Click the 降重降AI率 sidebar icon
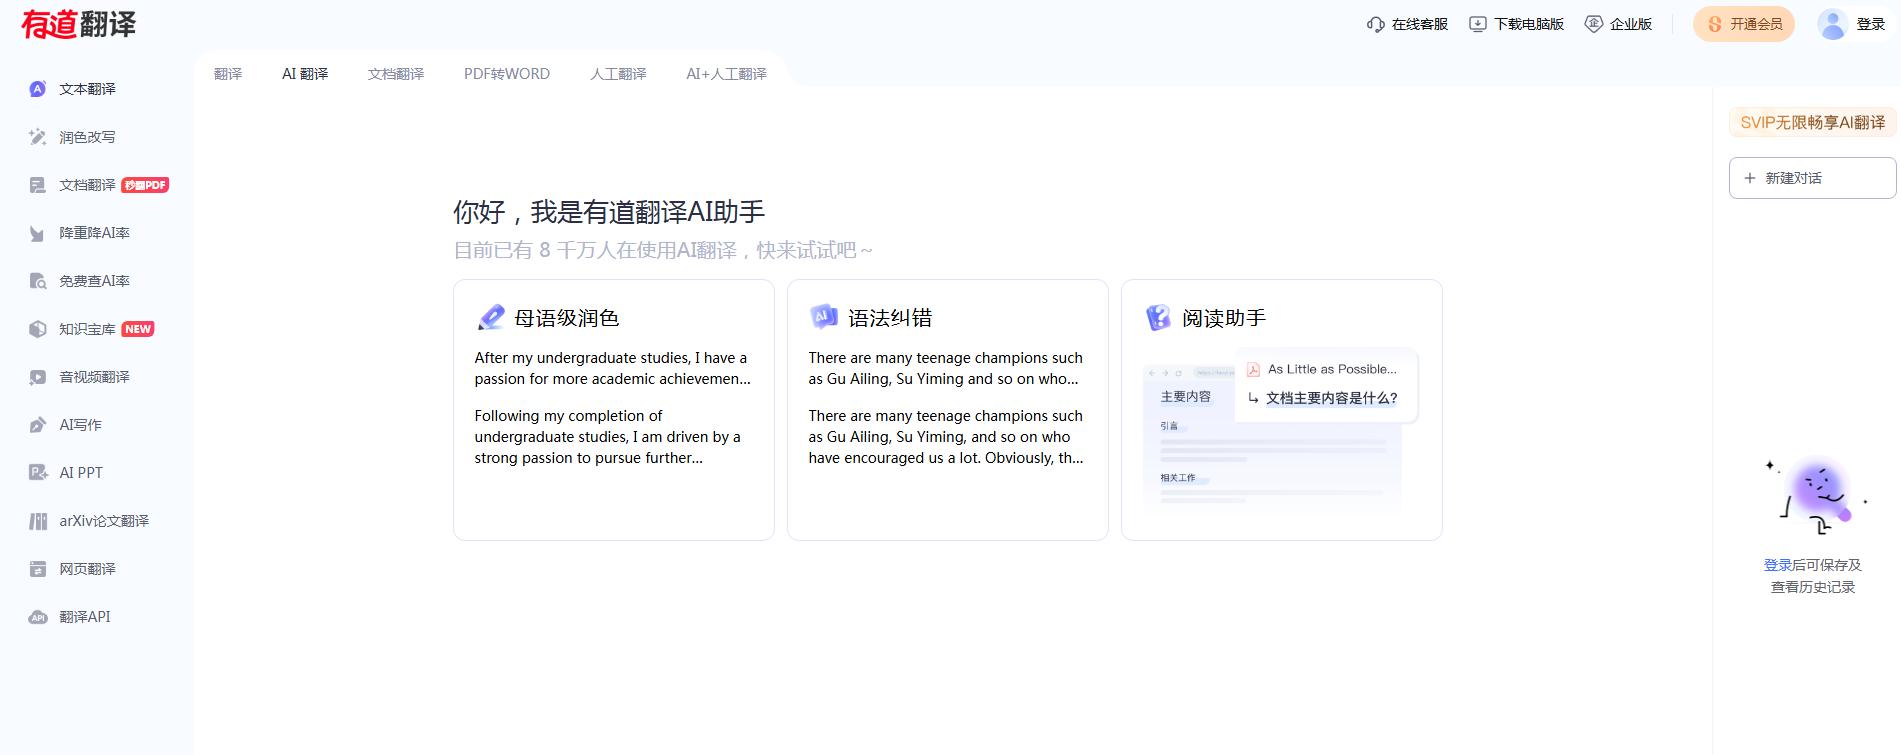The image size is (1901, 755). [38, 233]
